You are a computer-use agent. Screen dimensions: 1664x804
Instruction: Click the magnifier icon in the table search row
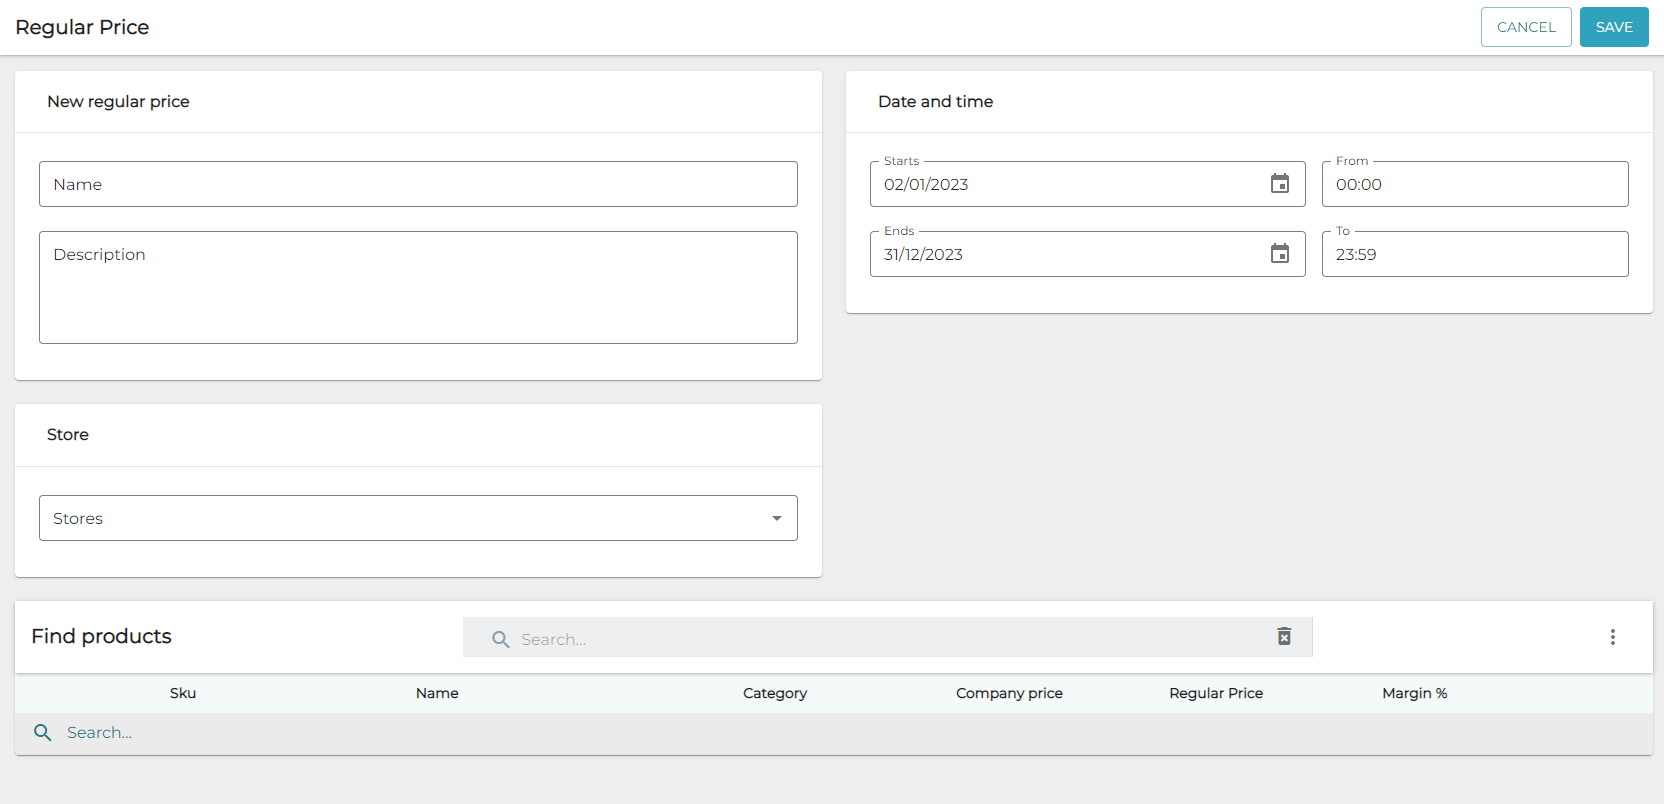(43, 733)
